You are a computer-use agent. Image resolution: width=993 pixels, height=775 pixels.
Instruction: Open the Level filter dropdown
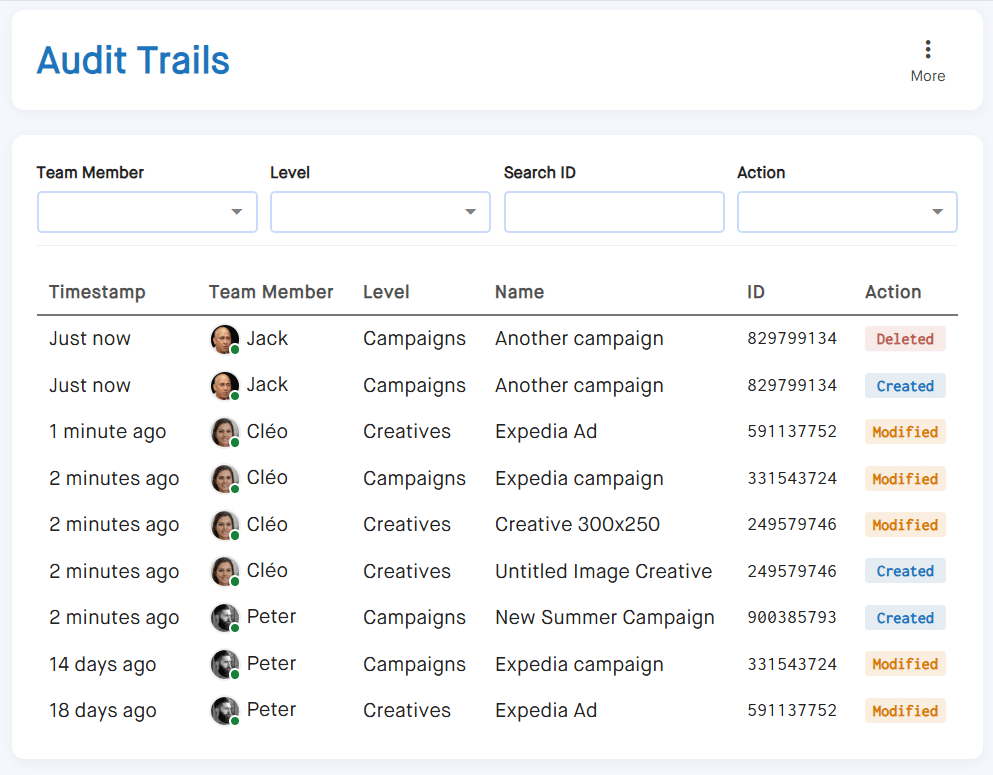(x=380, y=212)
